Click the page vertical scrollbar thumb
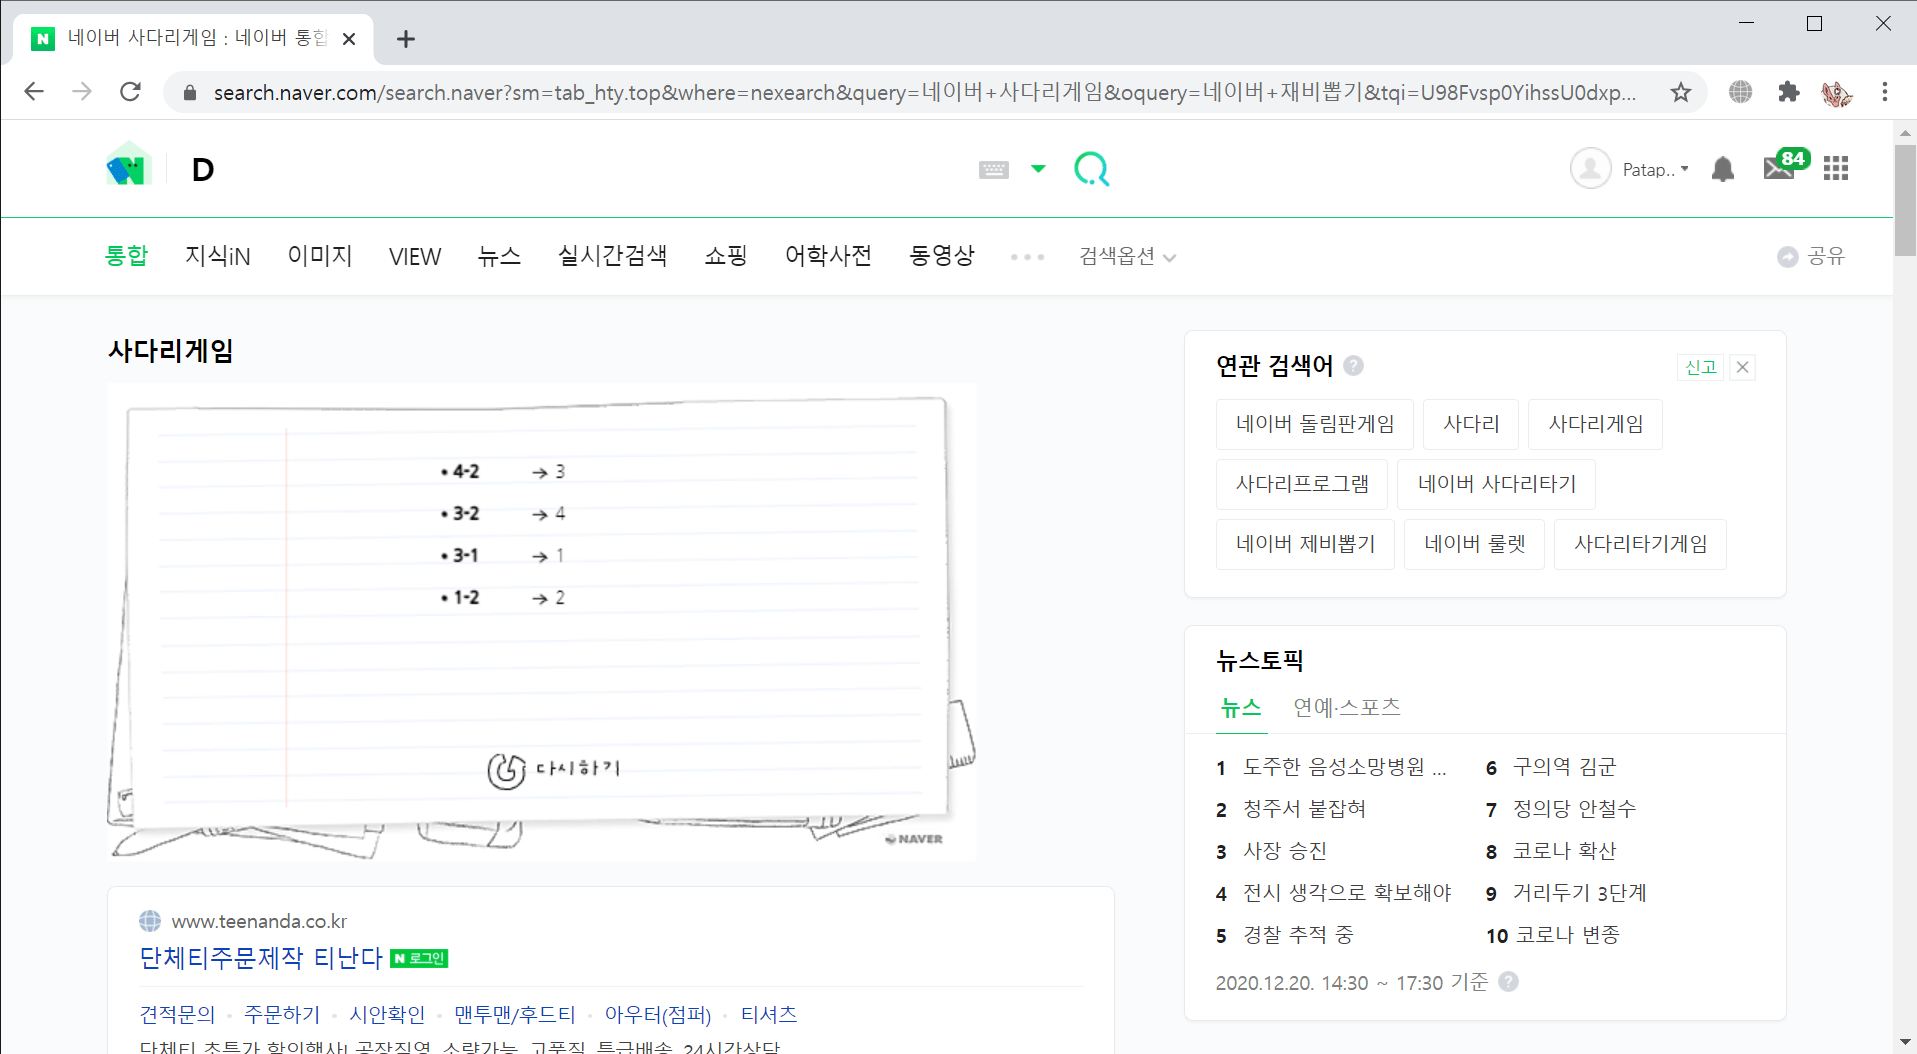1917x1054 pixels. (1905, 200)
